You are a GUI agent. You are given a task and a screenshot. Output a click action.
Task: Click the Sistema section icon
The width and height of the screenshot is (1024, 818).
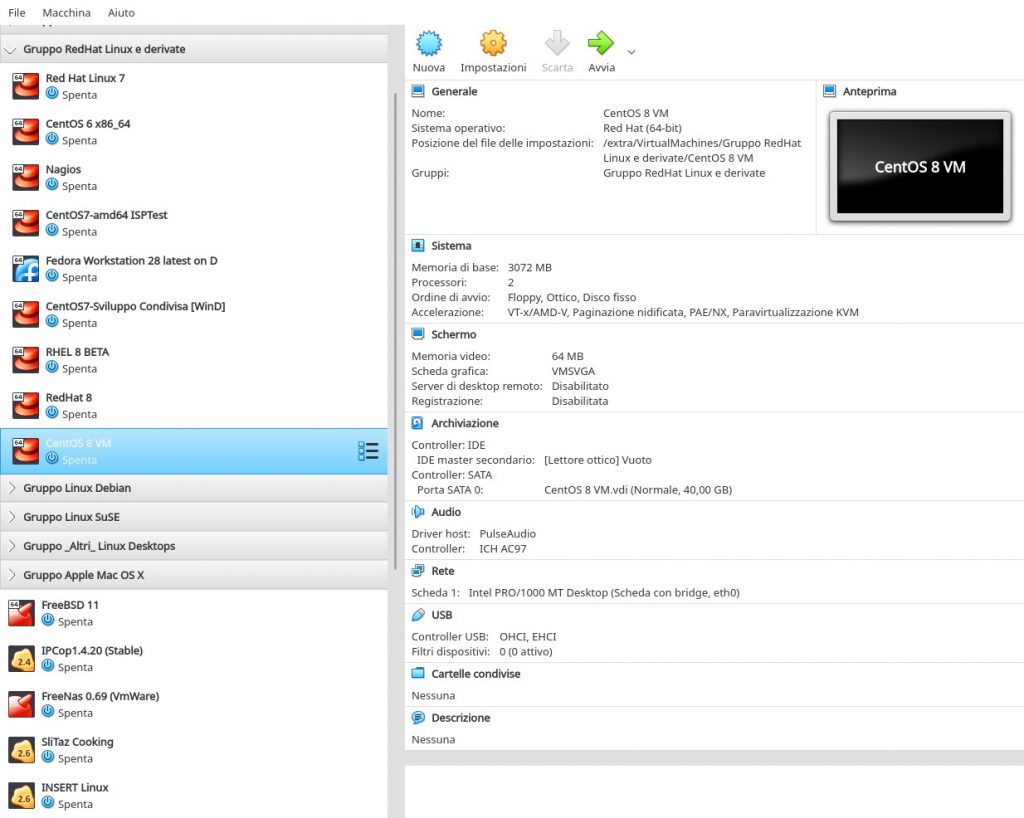pos(418,245)
